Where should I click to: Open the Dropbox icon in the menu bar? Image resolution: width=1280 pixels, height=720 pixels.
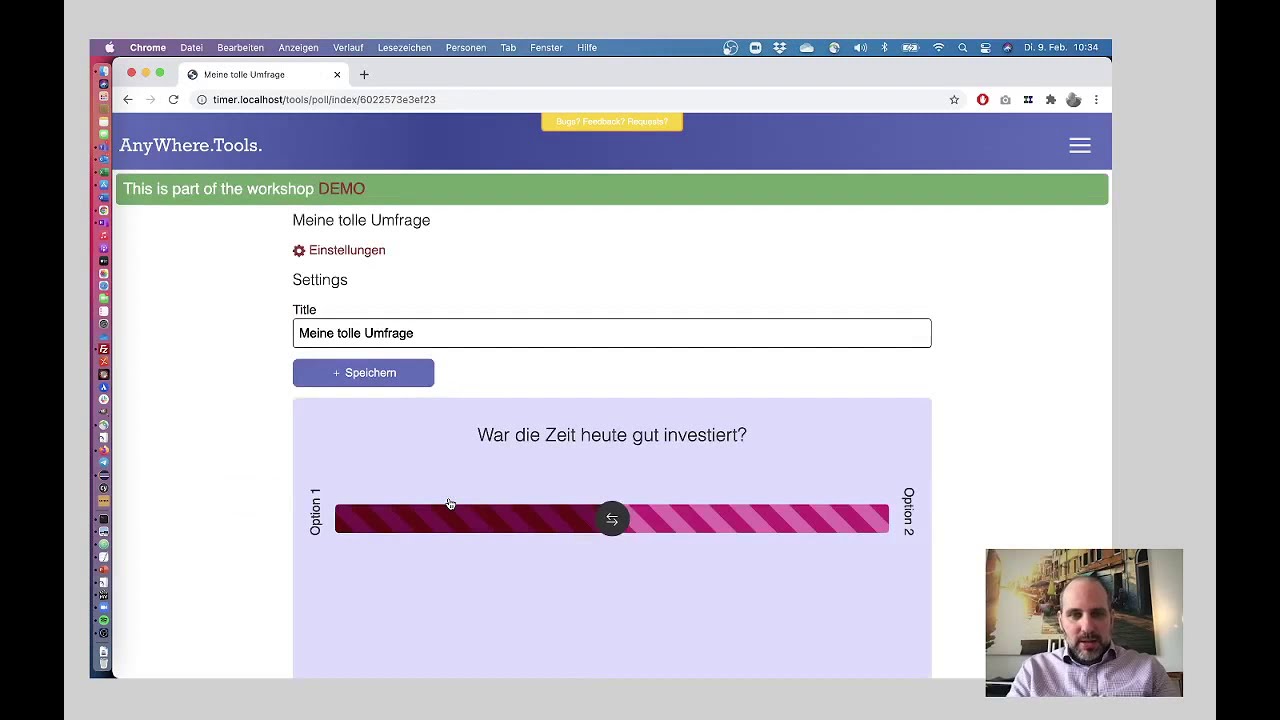(780, 48)
